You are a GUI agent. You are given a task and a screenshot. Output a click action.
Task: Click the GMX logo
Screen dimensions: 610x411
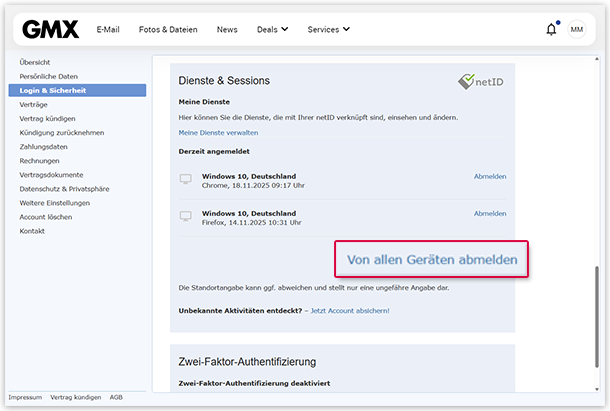(x=50, y=29)
